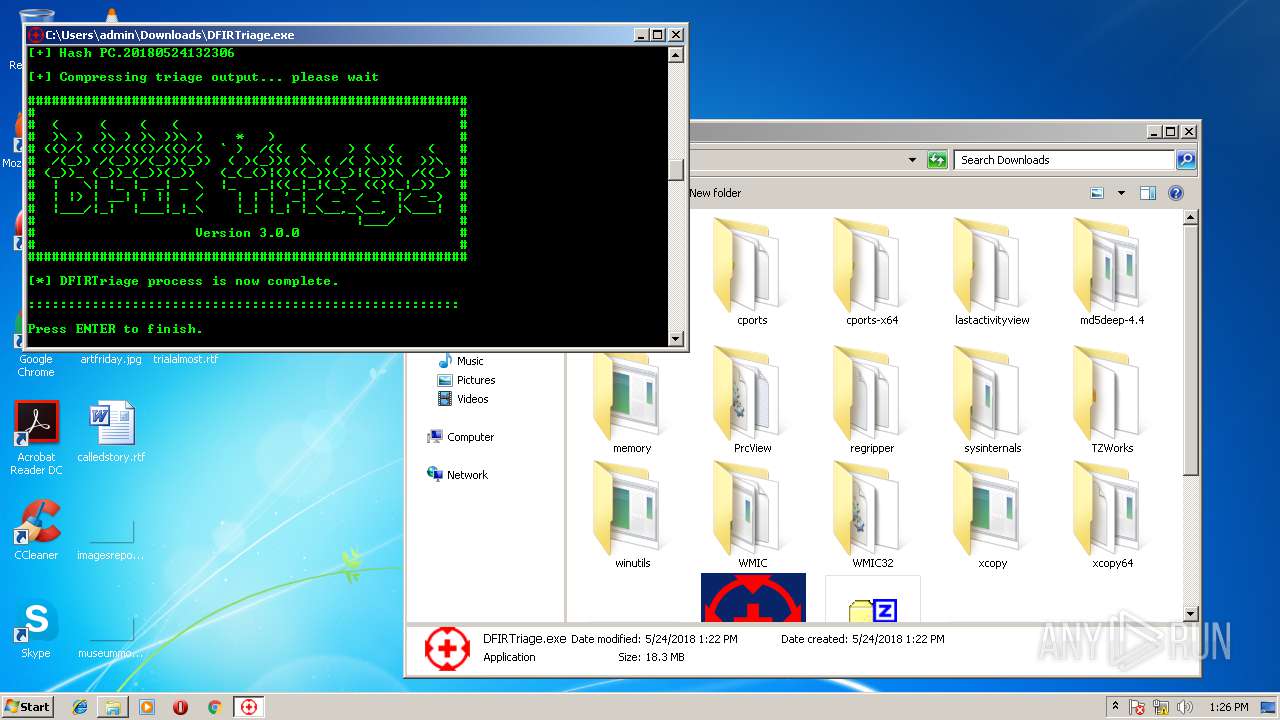
Task: Focus the Search Downloads input field
Action: (x=1064, y=160)
